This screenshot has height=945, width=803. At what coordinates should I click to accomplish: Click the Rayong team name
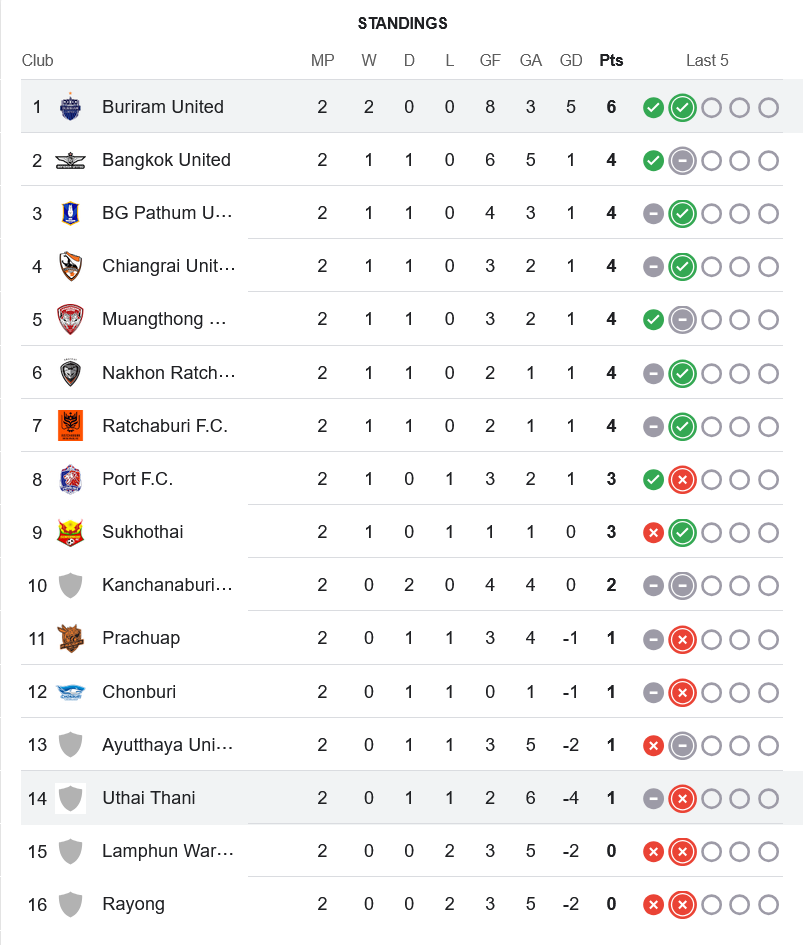pos(133,904)
